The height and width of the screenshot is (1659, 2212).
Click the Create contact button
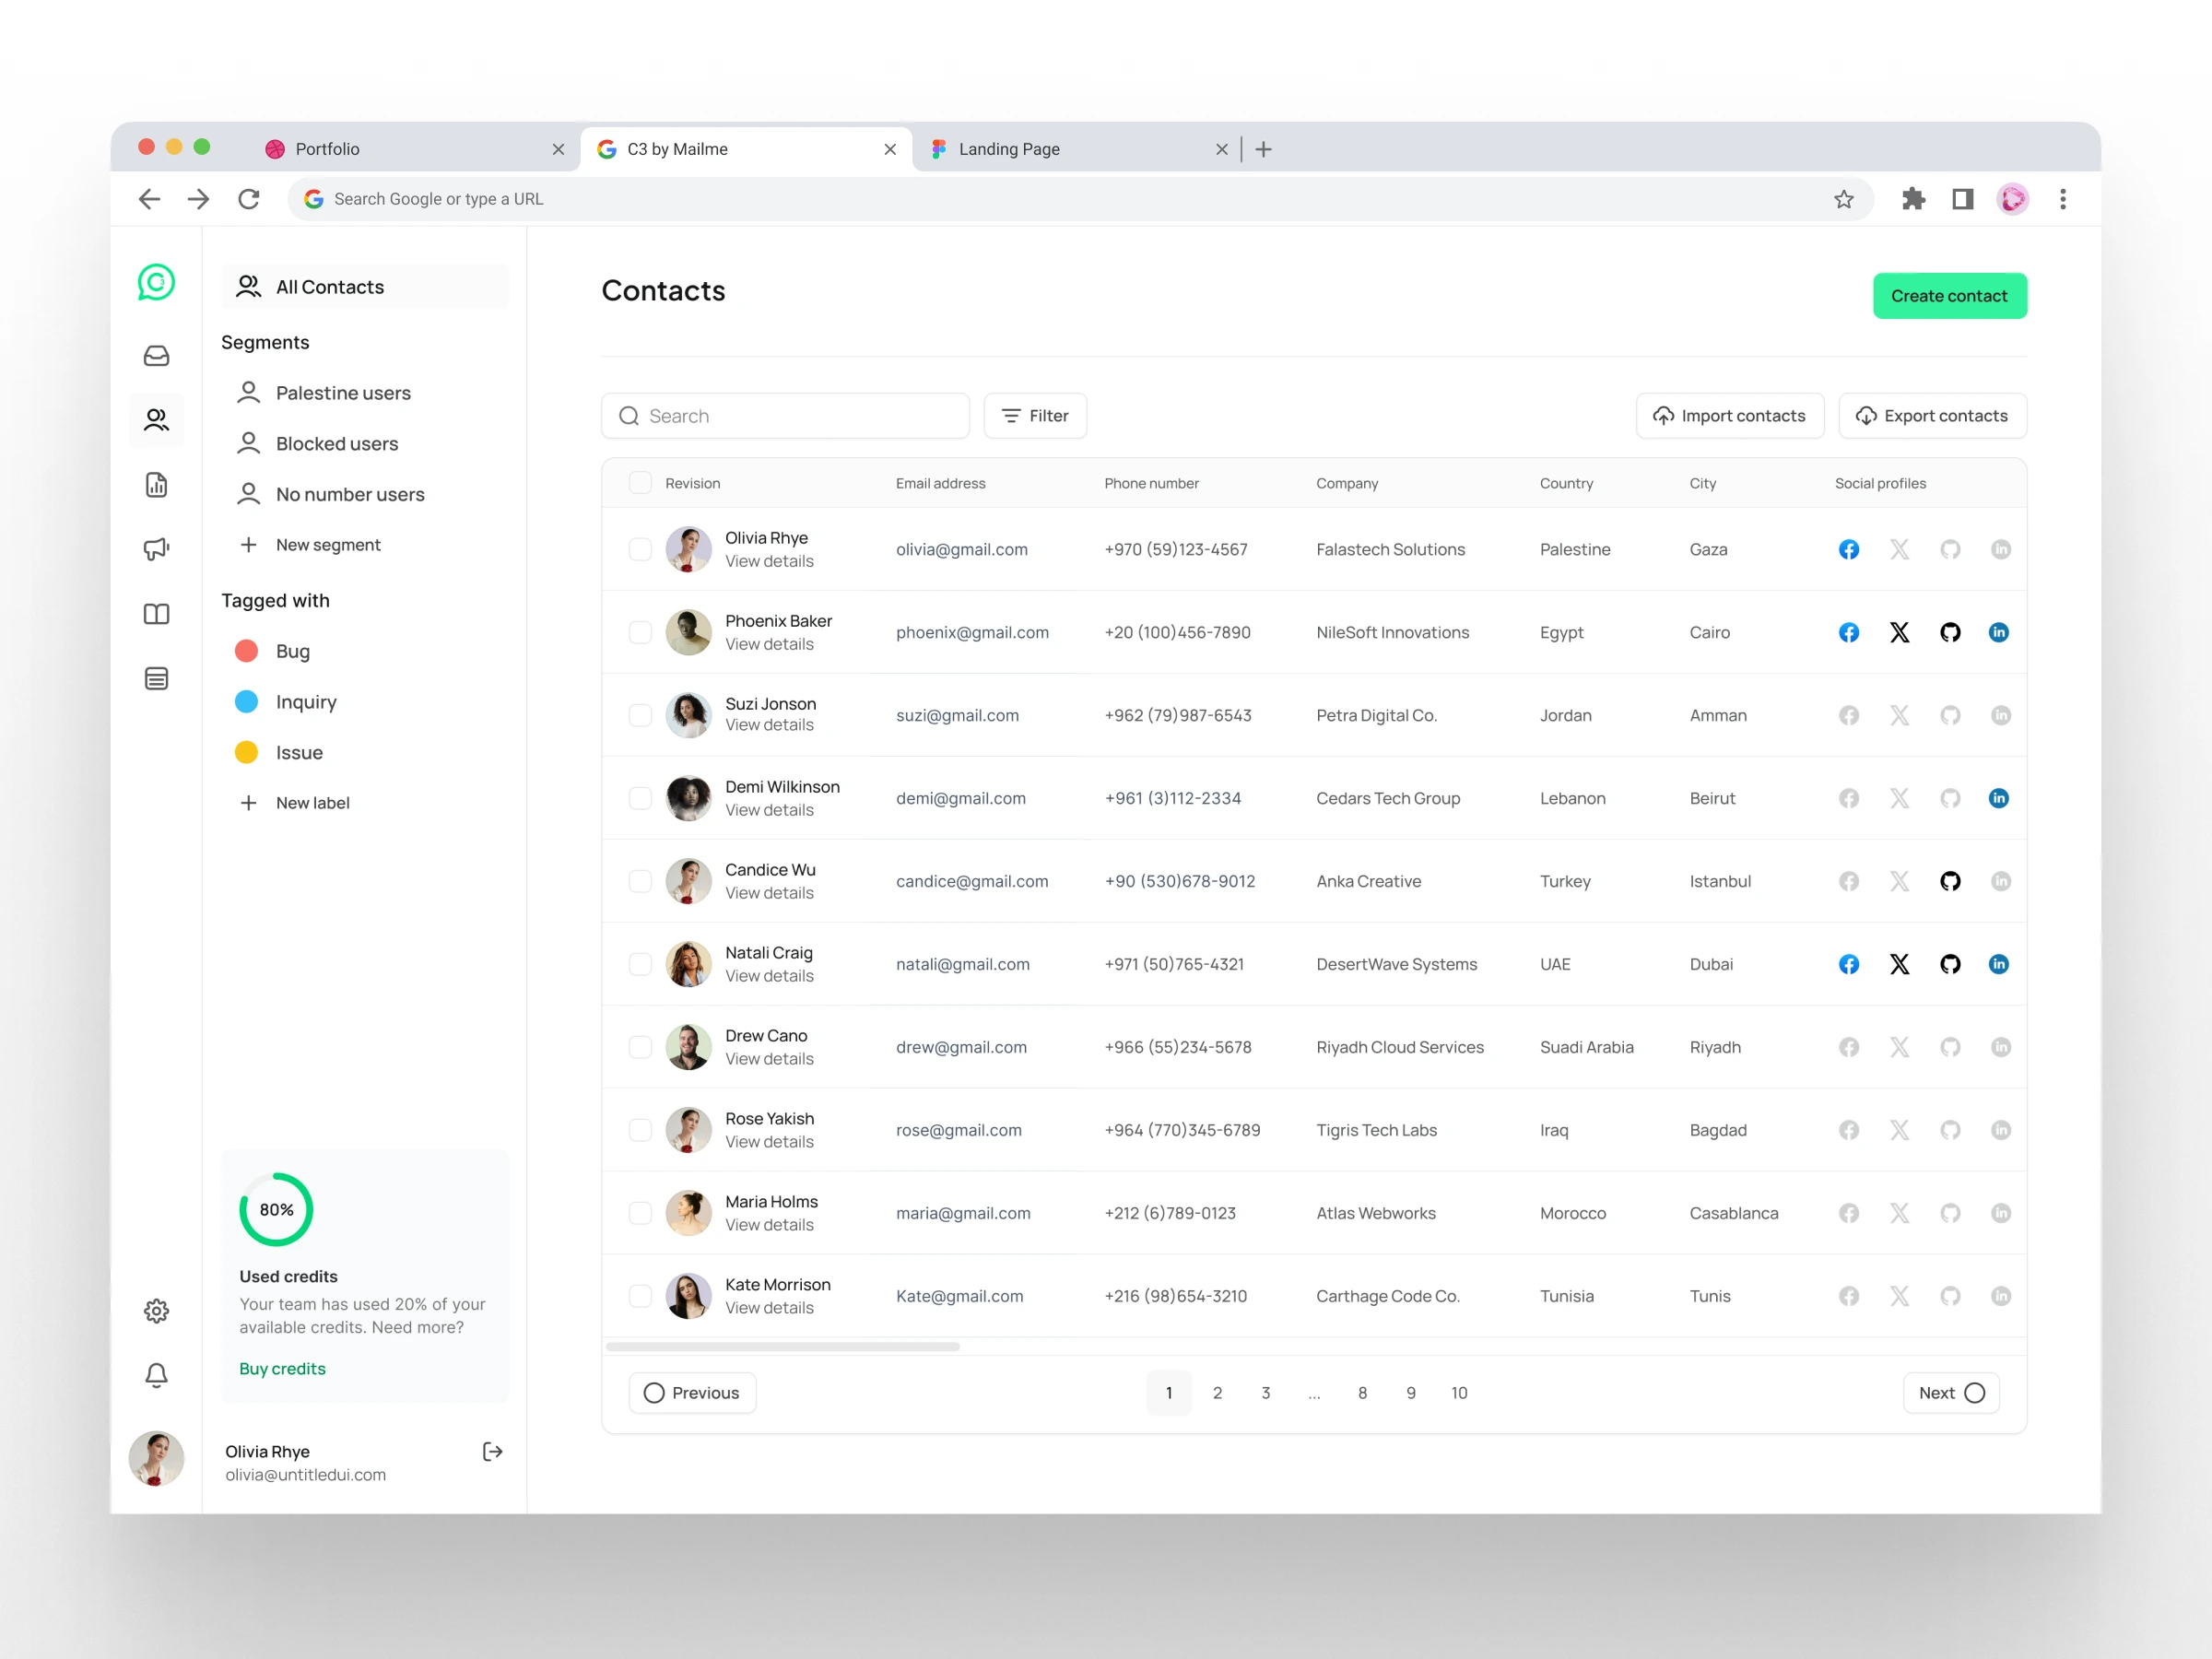(x=1949, y=295)
